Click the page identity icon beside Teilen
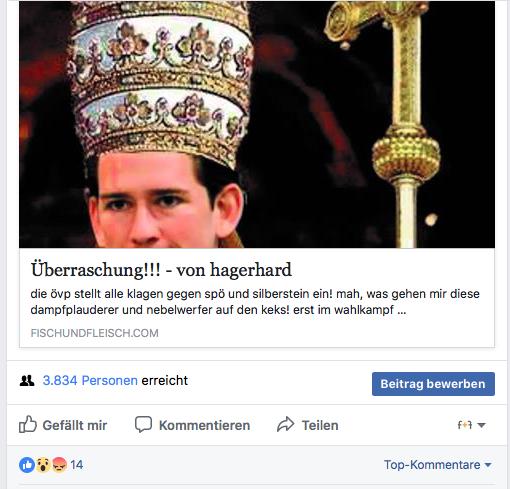 (x=465, y=425)
